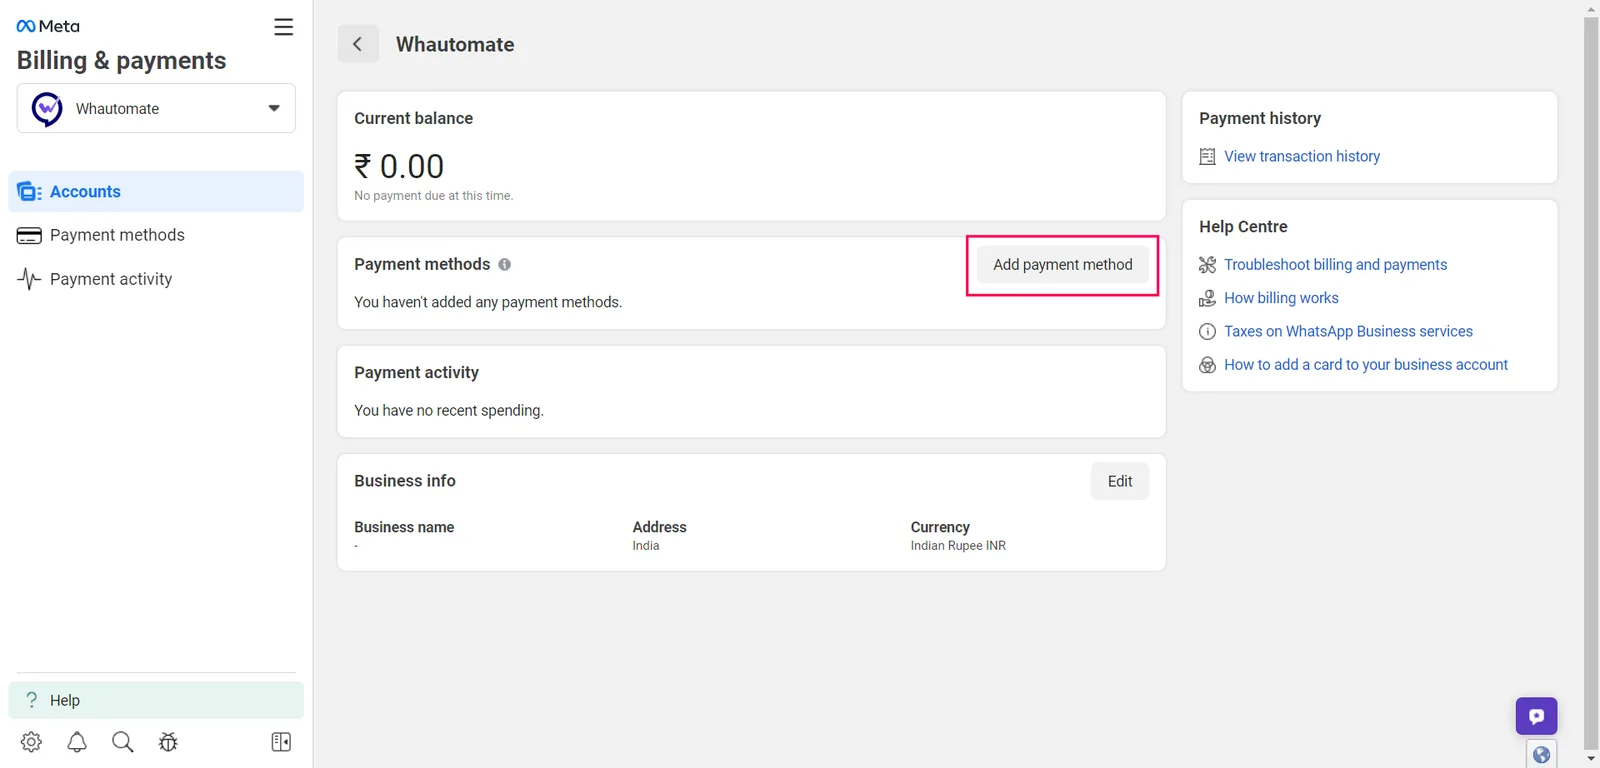Open Taxes on WhatsApp Business services link

(x=1348, y=332)
